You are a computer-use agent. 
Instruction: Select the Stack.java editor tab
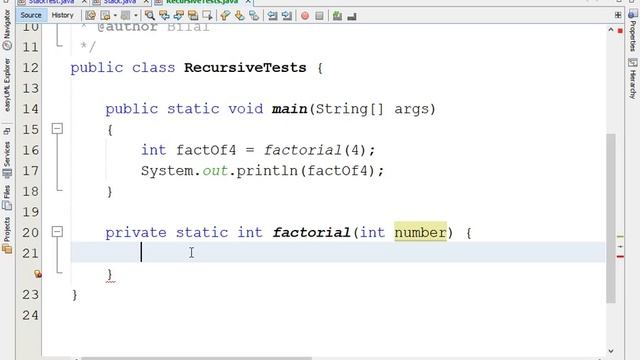click(119, 2)
